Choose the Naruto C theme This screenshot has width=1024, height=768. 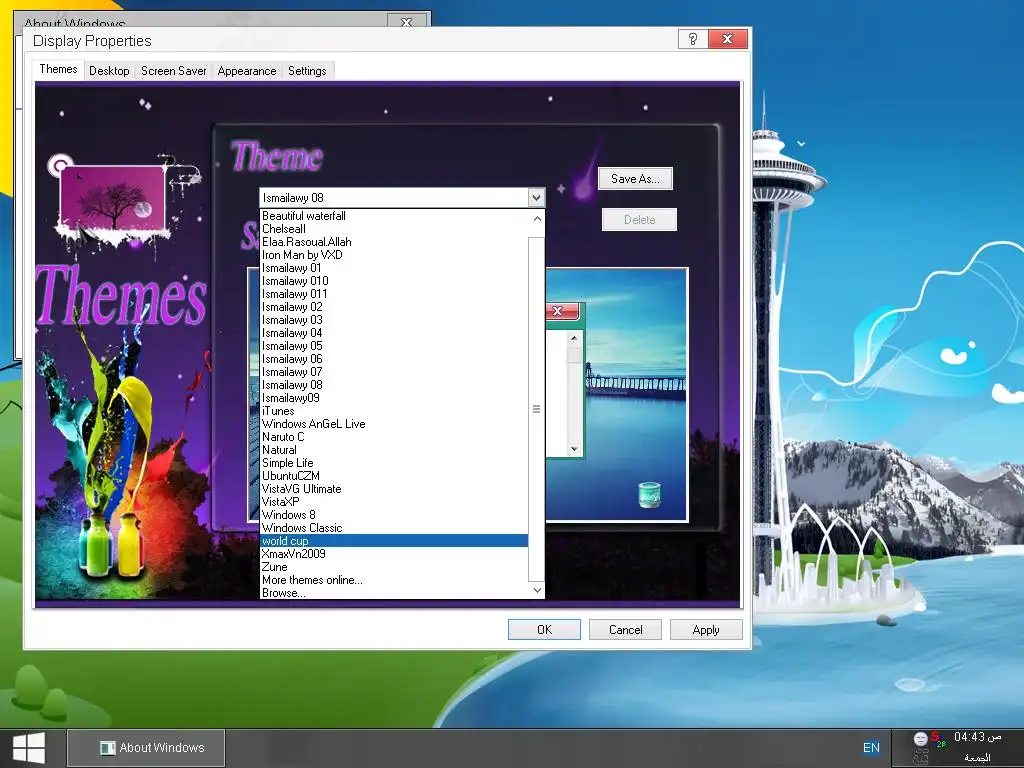coord(394,437)
